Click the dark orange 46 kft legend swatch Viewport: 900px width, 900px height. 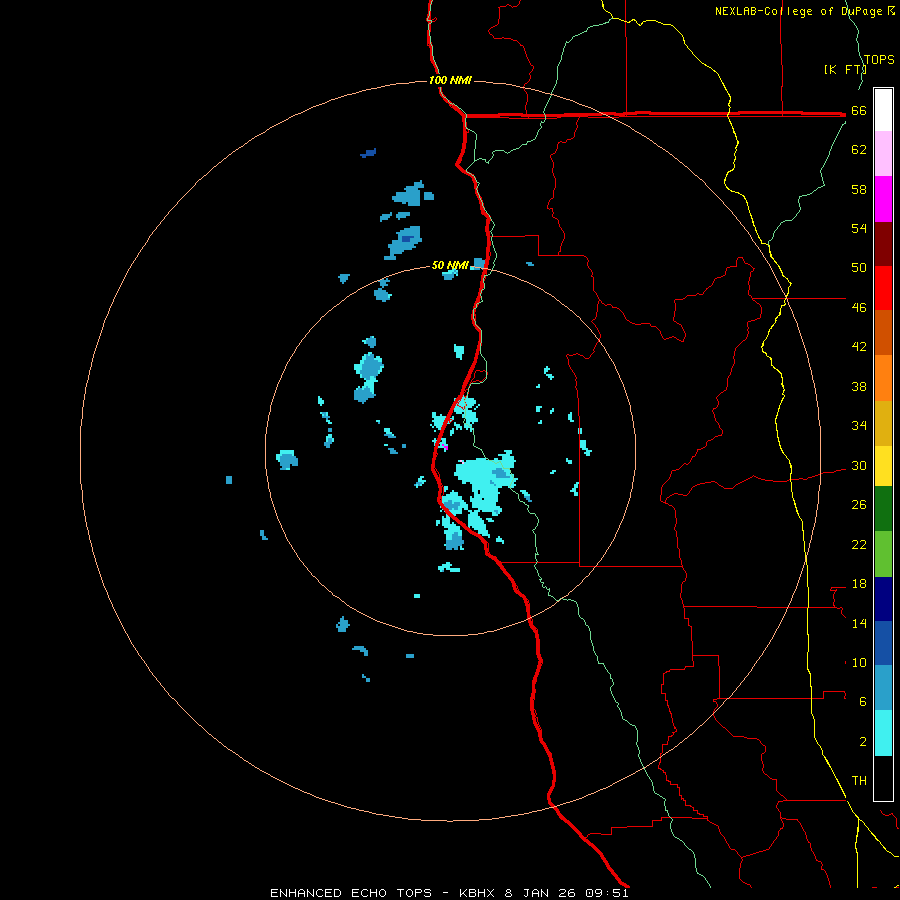click(883, 332)
